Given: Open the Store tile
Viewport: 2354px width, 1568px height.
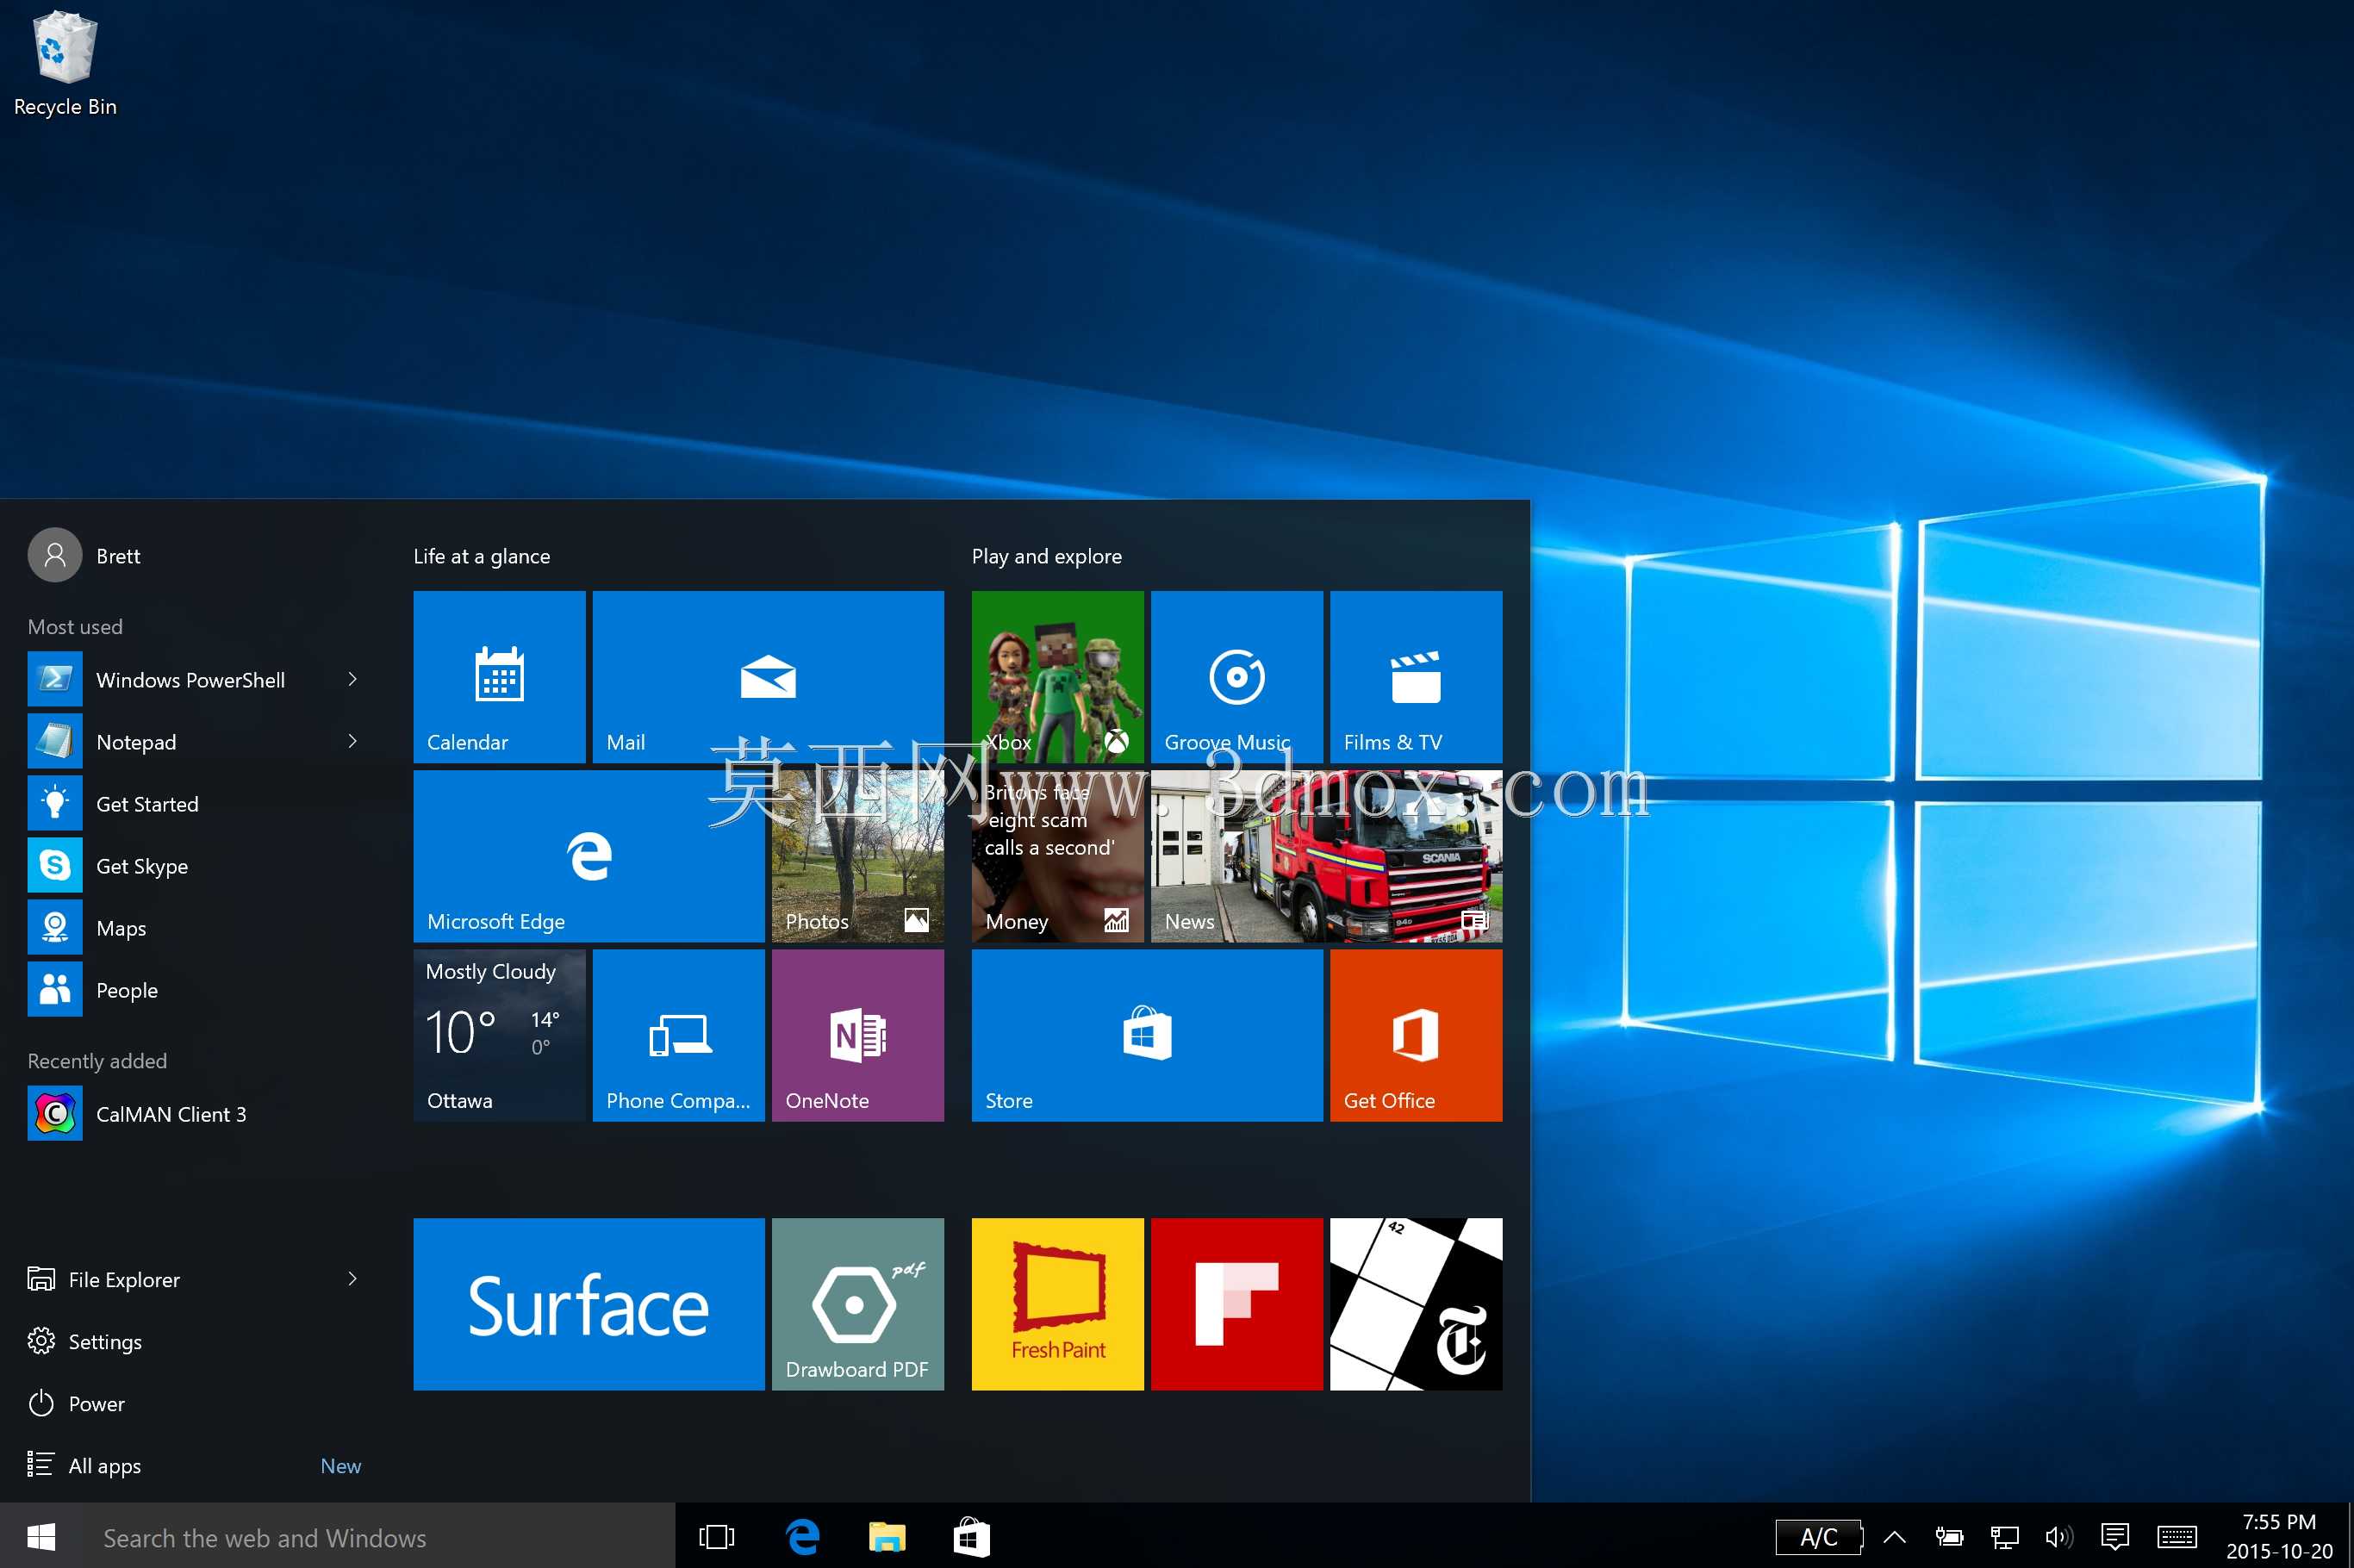Looking at the screenshot, I should 1147,1035.
